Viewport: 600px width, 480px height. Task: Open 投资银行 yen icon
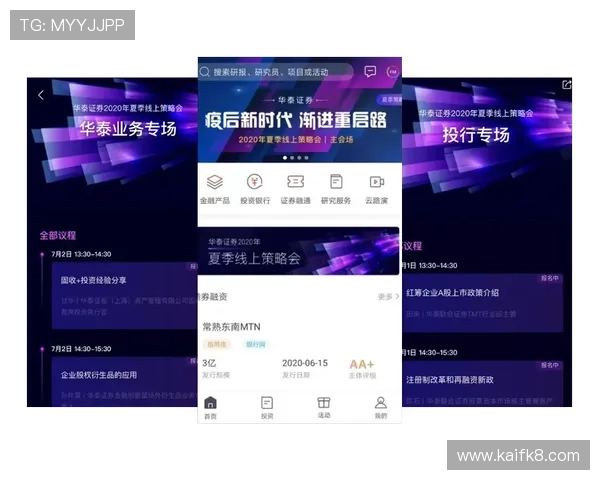click(x=254, y=182)
